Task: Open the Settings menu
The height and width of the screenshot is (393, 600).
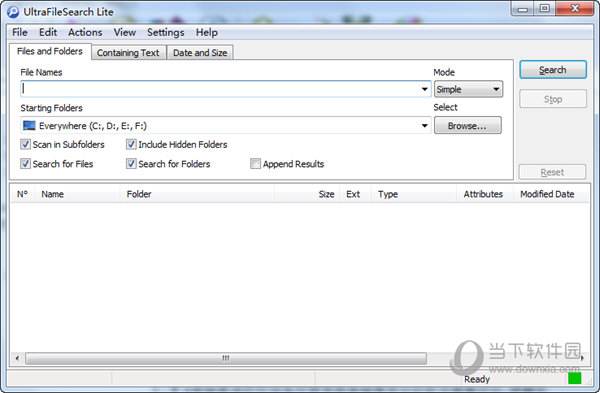Action: tap(166, 33)
